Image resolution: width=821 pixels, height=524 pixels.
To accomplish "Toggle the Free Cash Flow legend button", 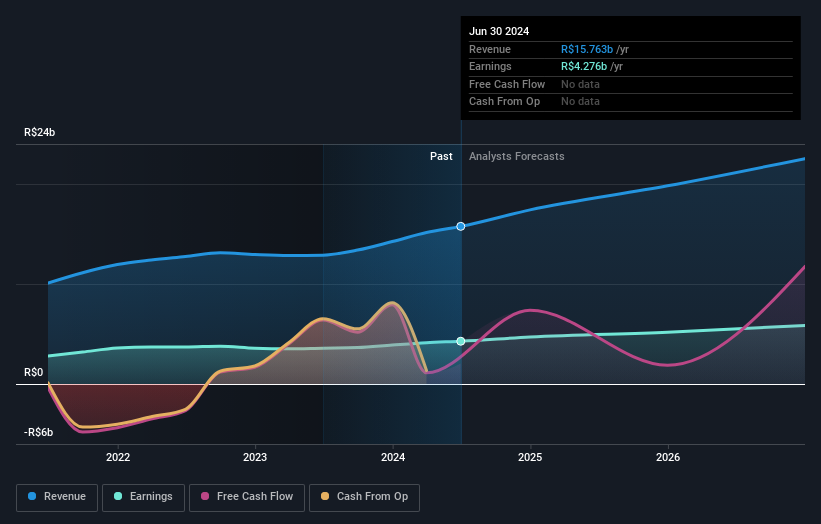I will (x=247, y=497).
